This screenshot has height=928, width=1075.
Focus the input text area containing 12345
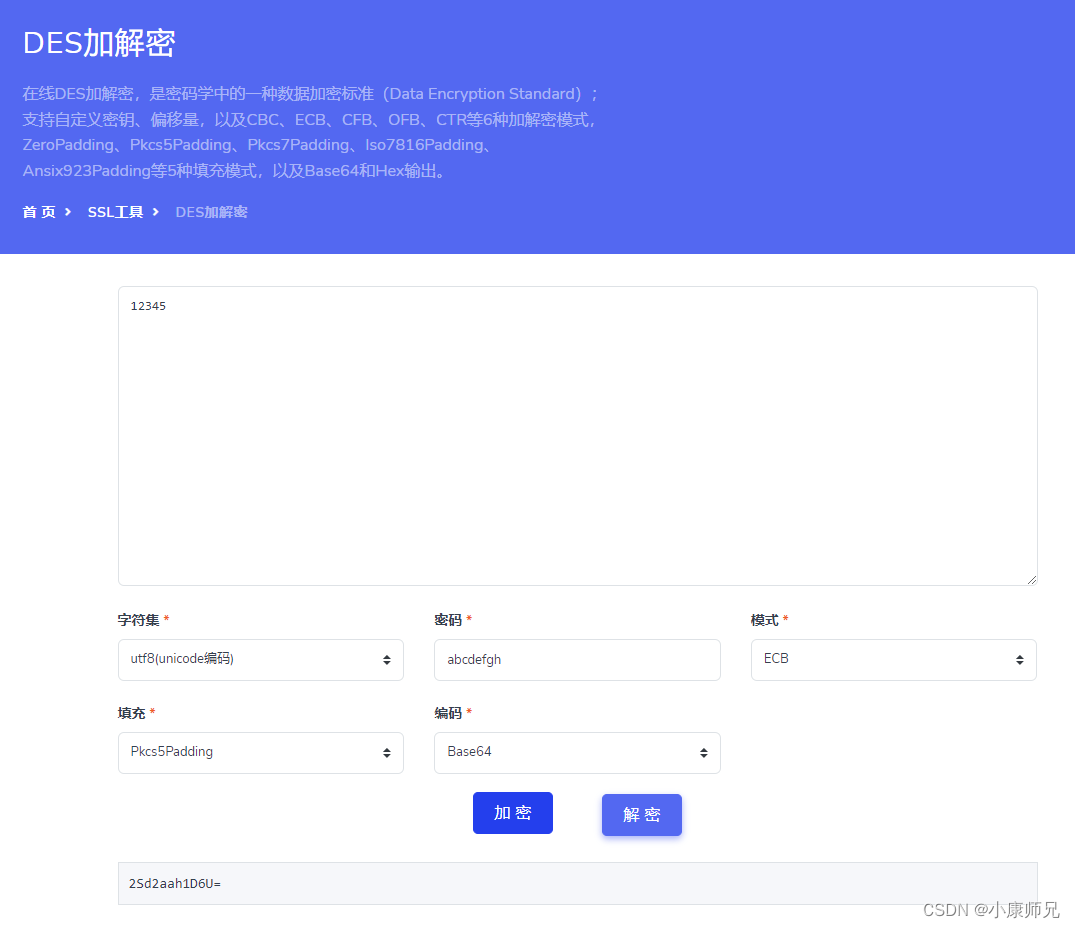coord(577,435)
